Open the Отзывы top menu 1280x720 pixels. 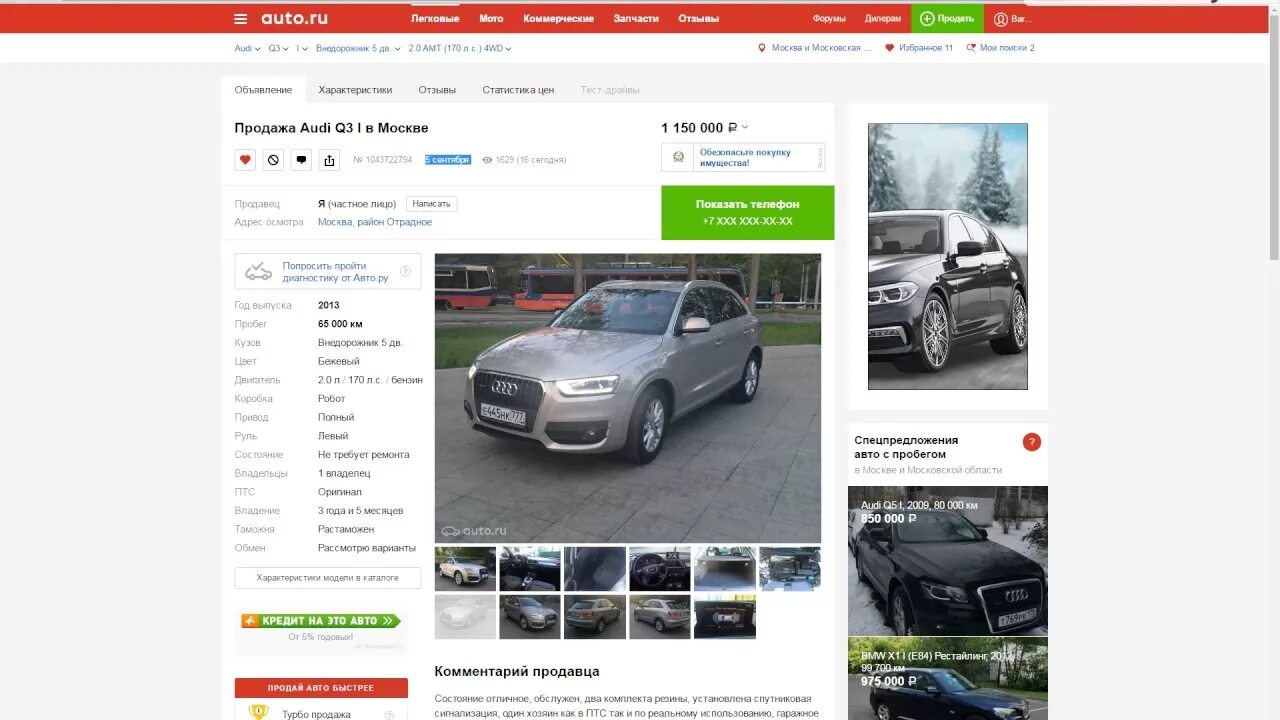(698, 18)
